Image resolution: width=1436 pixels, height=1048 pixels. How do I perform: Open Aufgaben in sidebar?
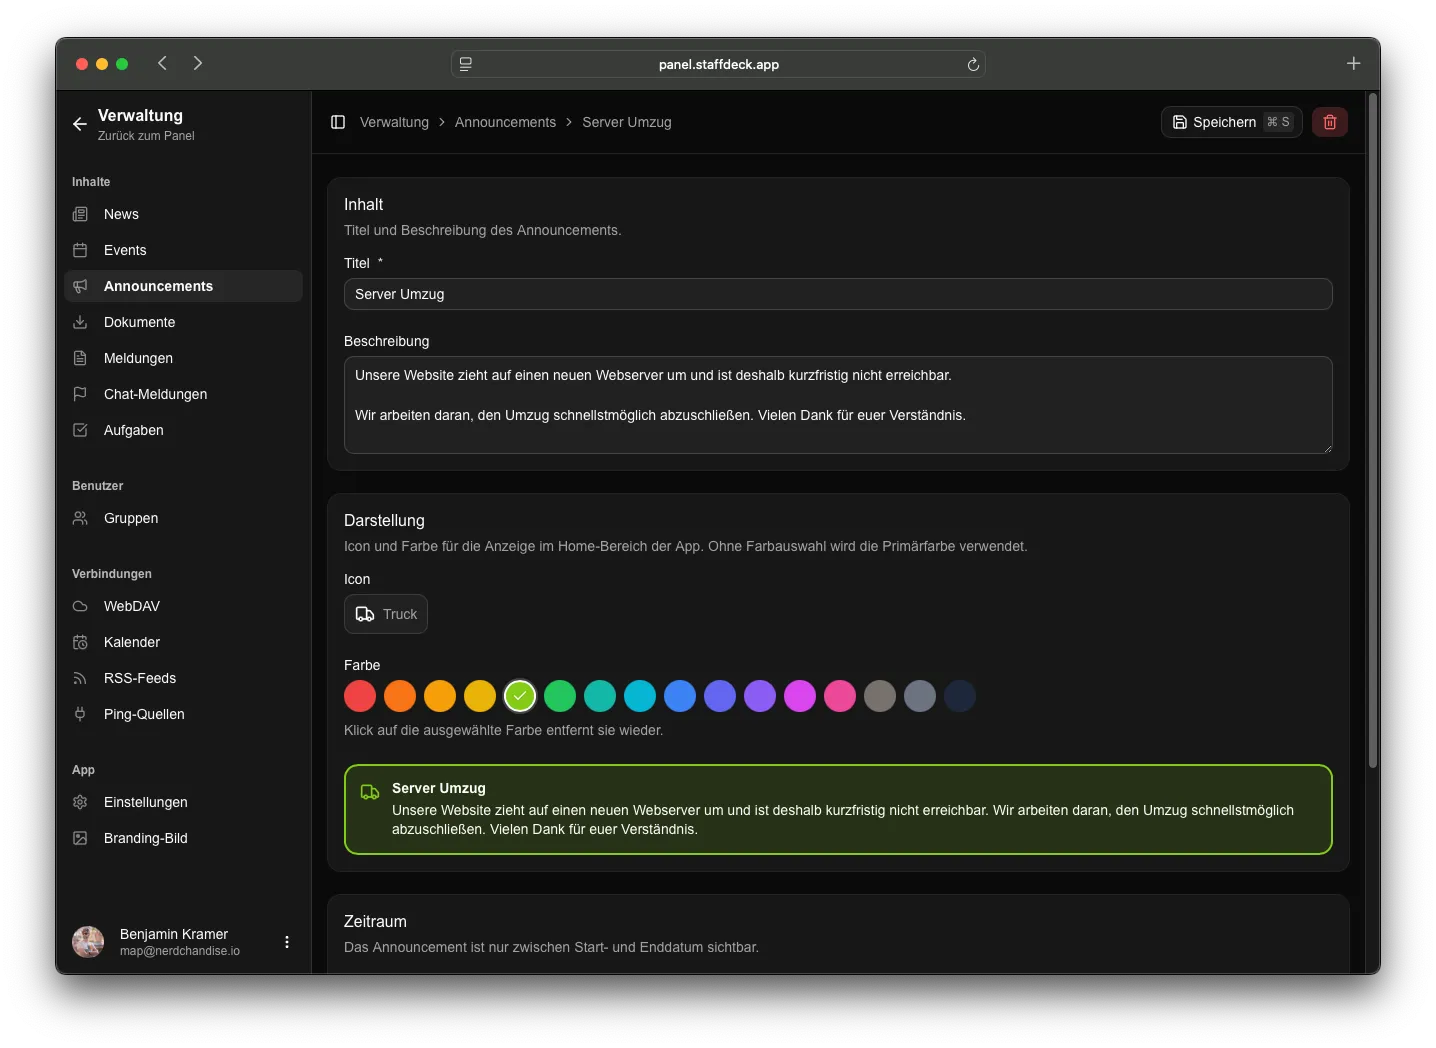point(183,430)
